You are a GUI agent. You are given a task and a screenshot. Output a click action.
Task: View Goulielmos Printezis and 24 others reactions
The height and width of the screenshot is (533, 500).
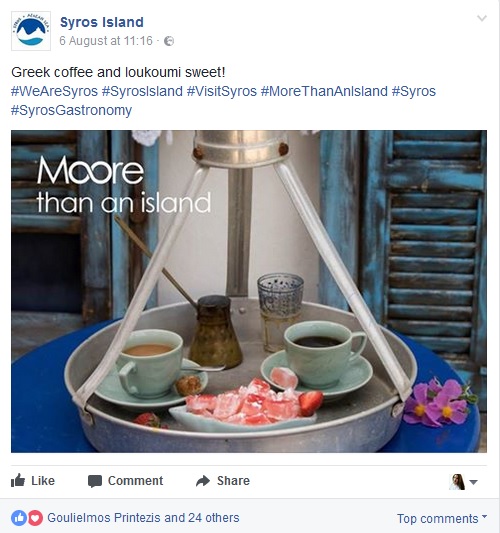(143, 518)
